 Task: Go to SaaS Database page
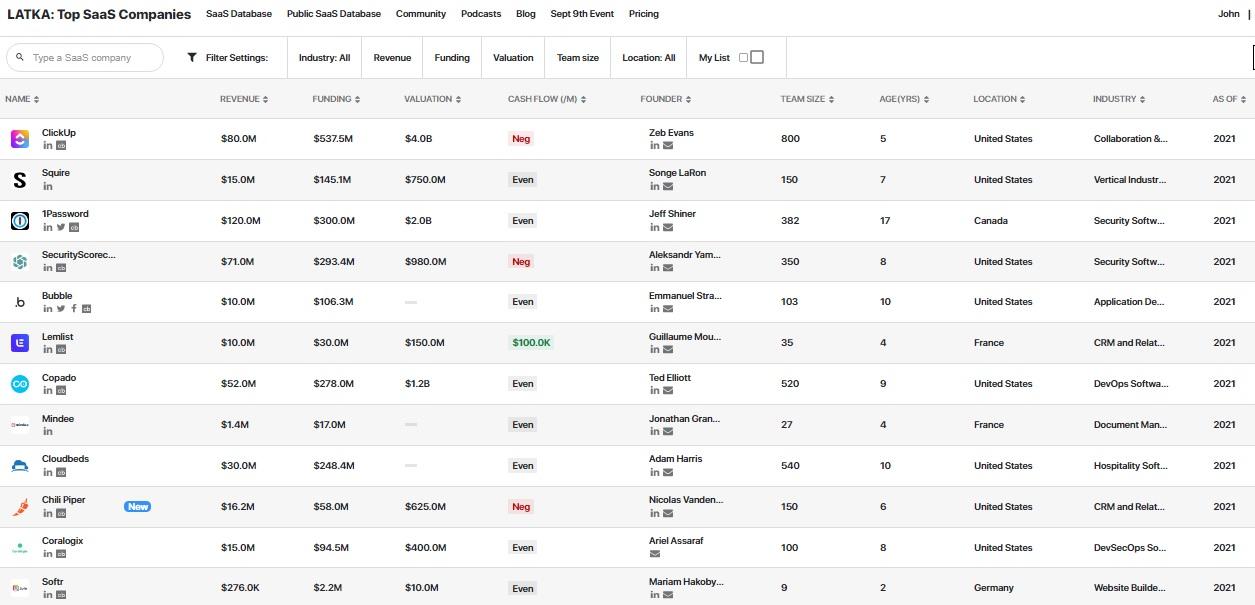tap(239, 14)
